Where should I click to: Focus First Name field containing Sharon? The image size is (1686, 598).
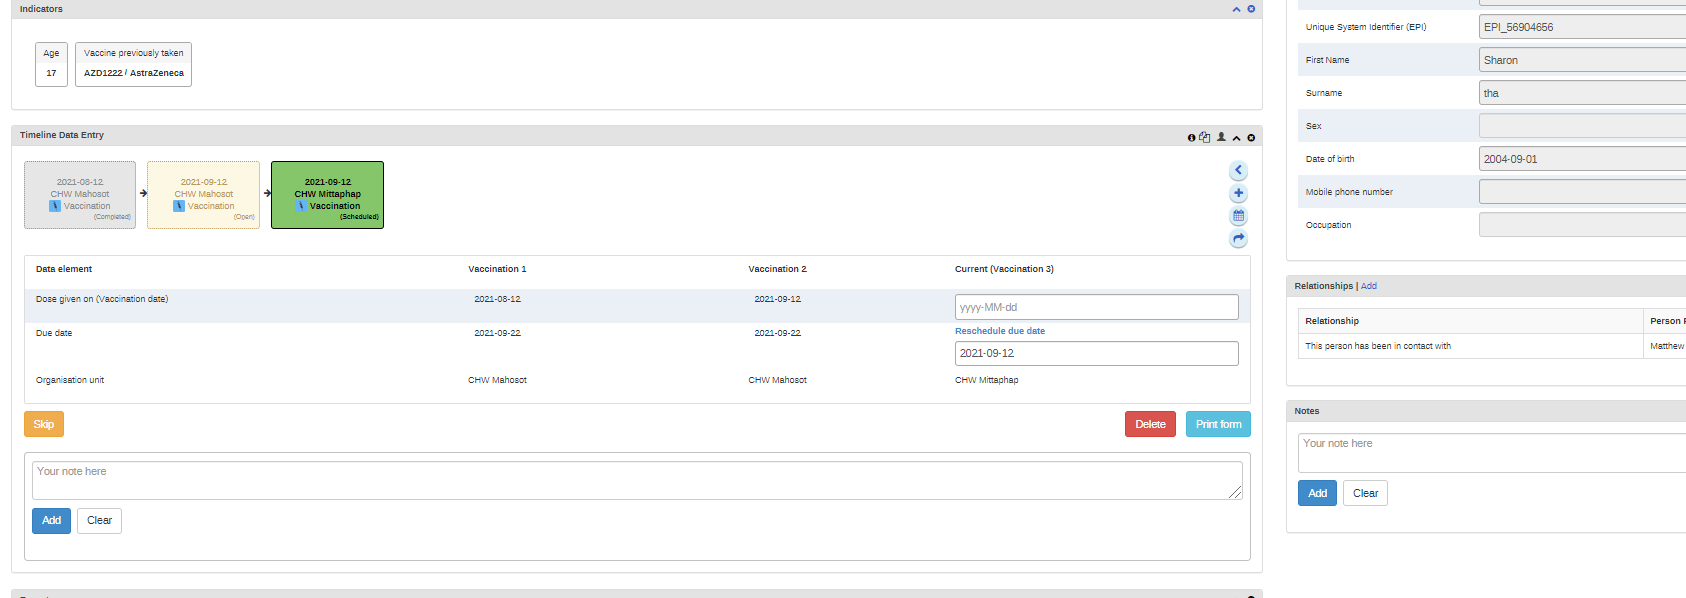(1582, 60)
